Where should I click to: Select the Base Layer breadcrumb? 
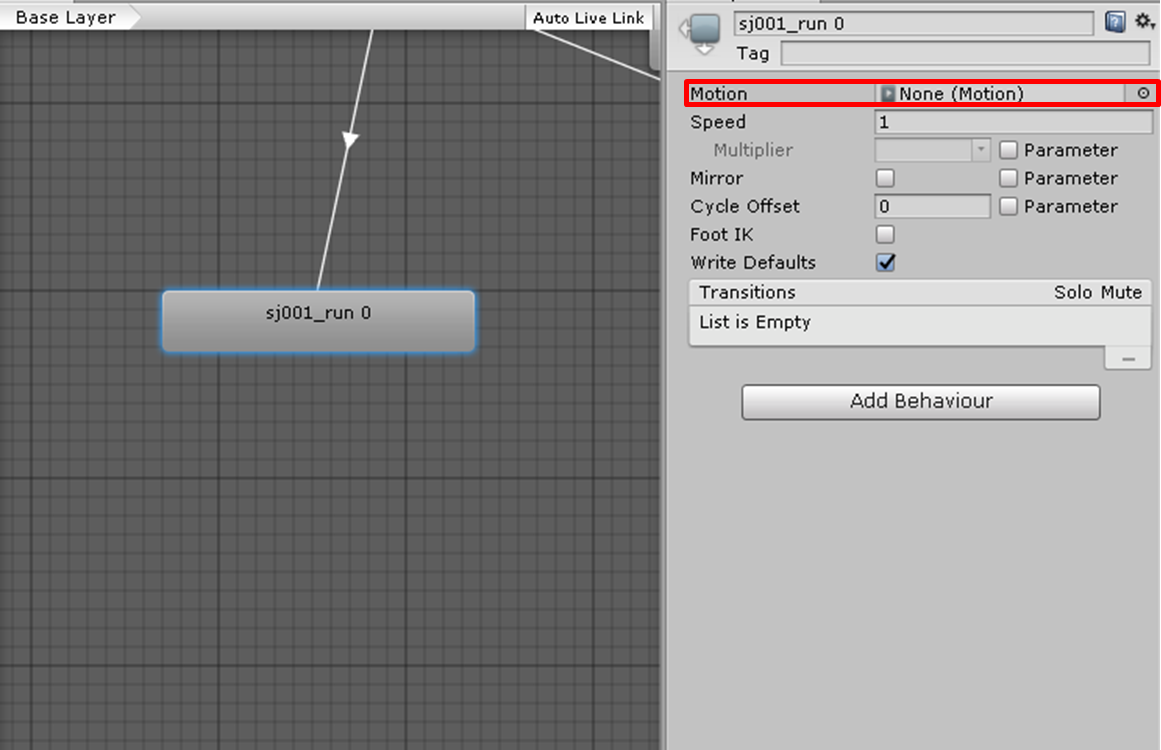point(65,17)
